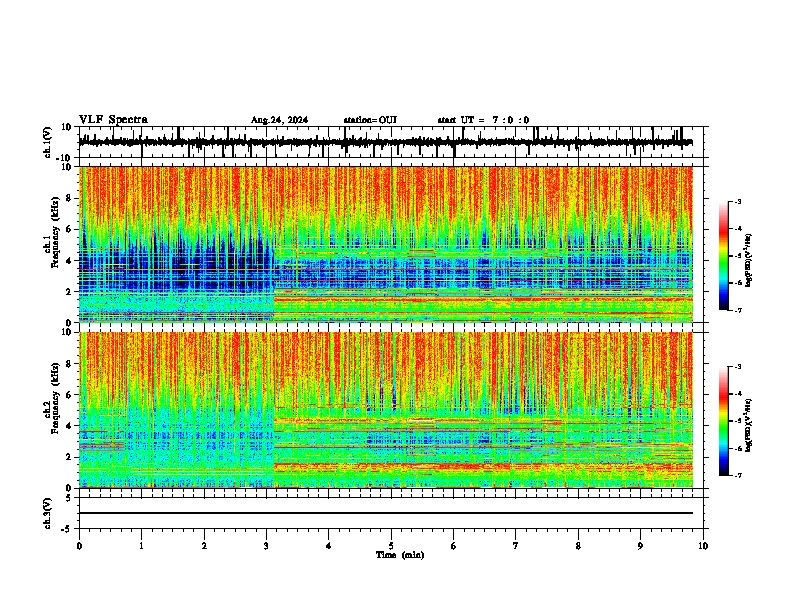Viewport: 792px width, 612px height.
Task: Click the ch.2 colorbar log(PSD) label
Action: click(x=749, y=425)
